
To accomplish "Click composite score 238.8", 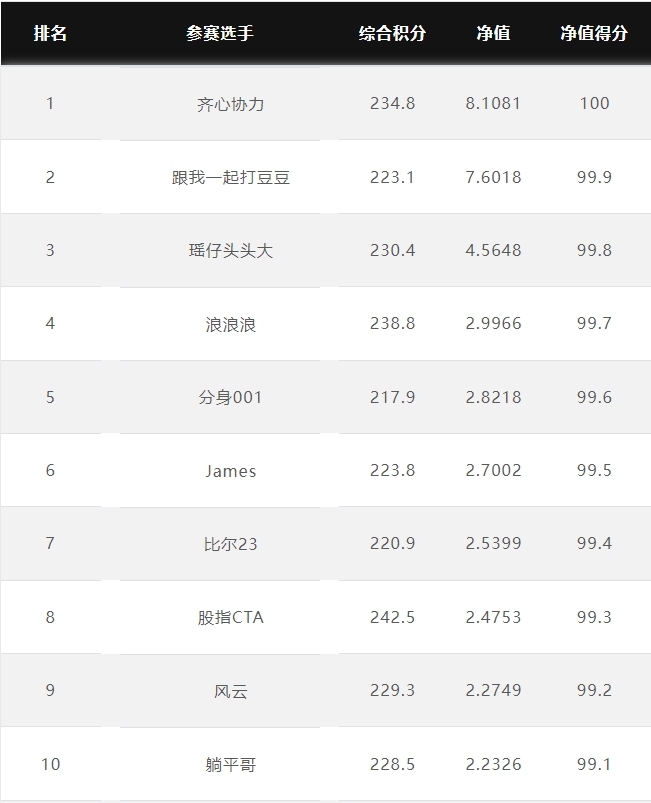I will click(x=392, y=324).
